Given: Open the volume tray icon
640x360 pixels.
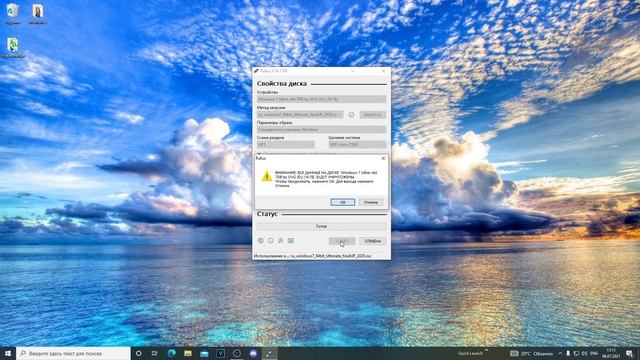Looking at the screenshot, I should pos(584,353).
